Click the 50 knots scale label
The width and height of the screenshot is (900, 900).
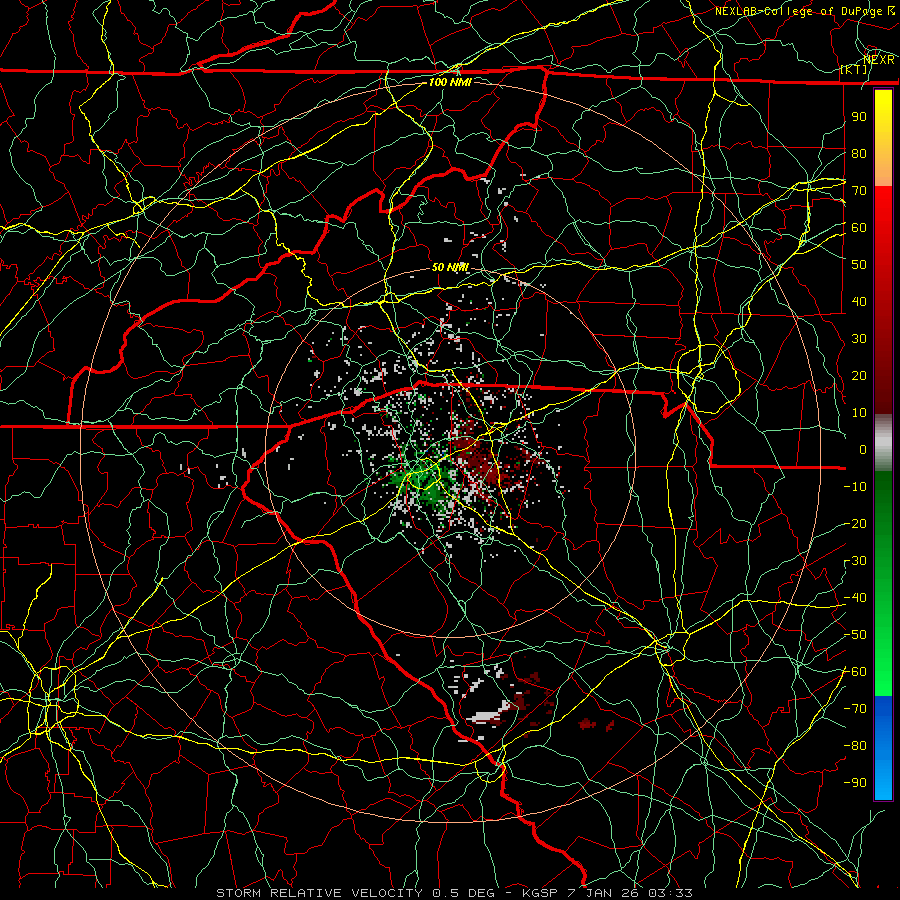pyautogui.click(x=859, y=265)
